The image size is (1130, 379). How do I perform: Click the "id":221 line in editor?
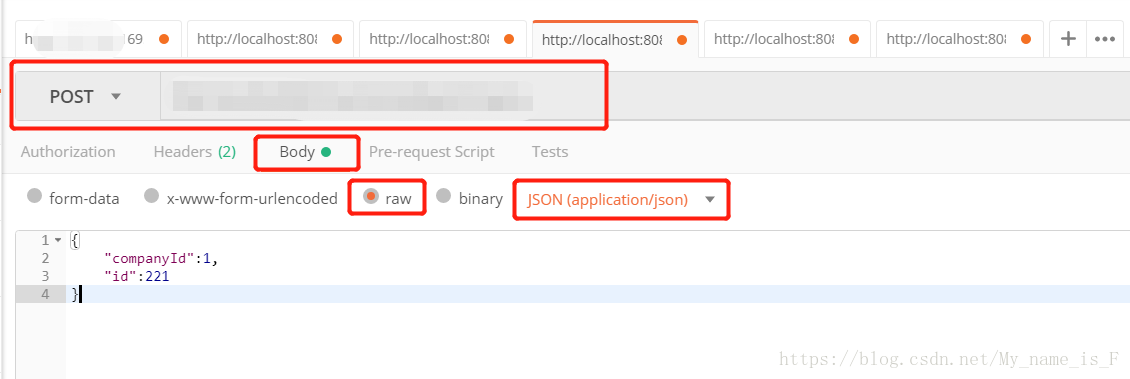[x=137, y=276]
